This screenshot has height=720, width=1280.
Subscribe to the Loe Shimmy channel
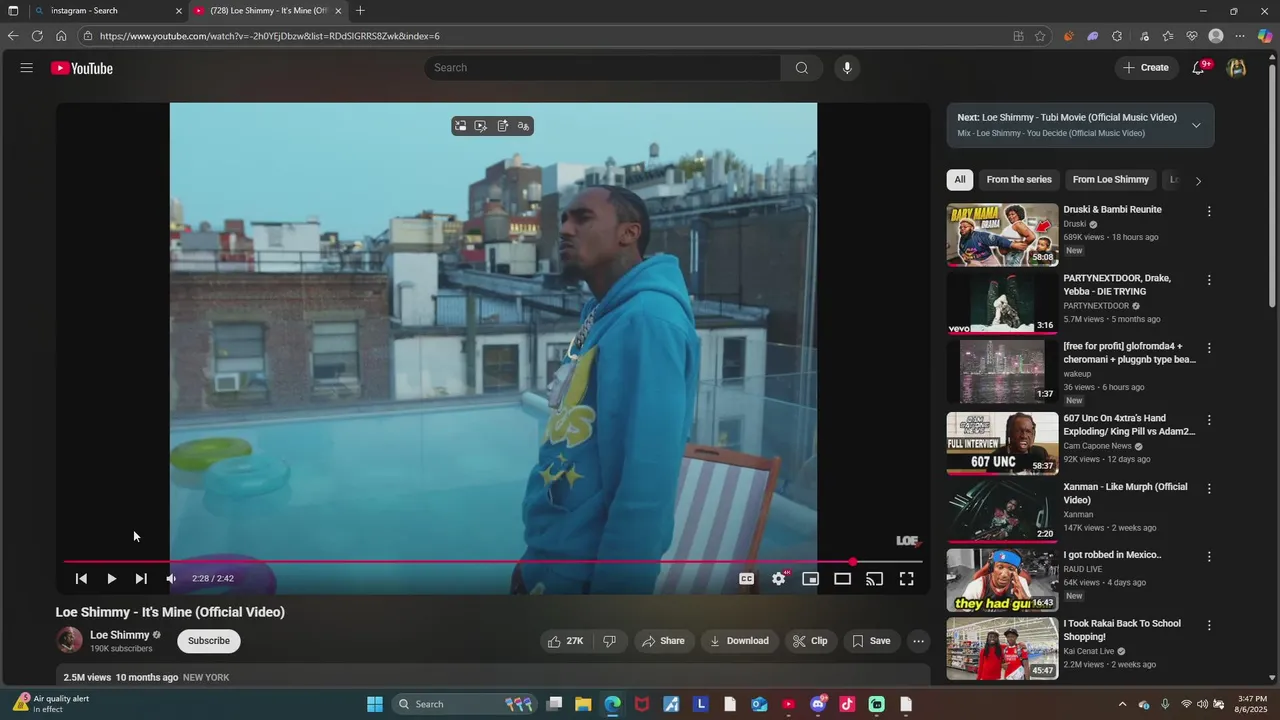click(x=209, y=641)
